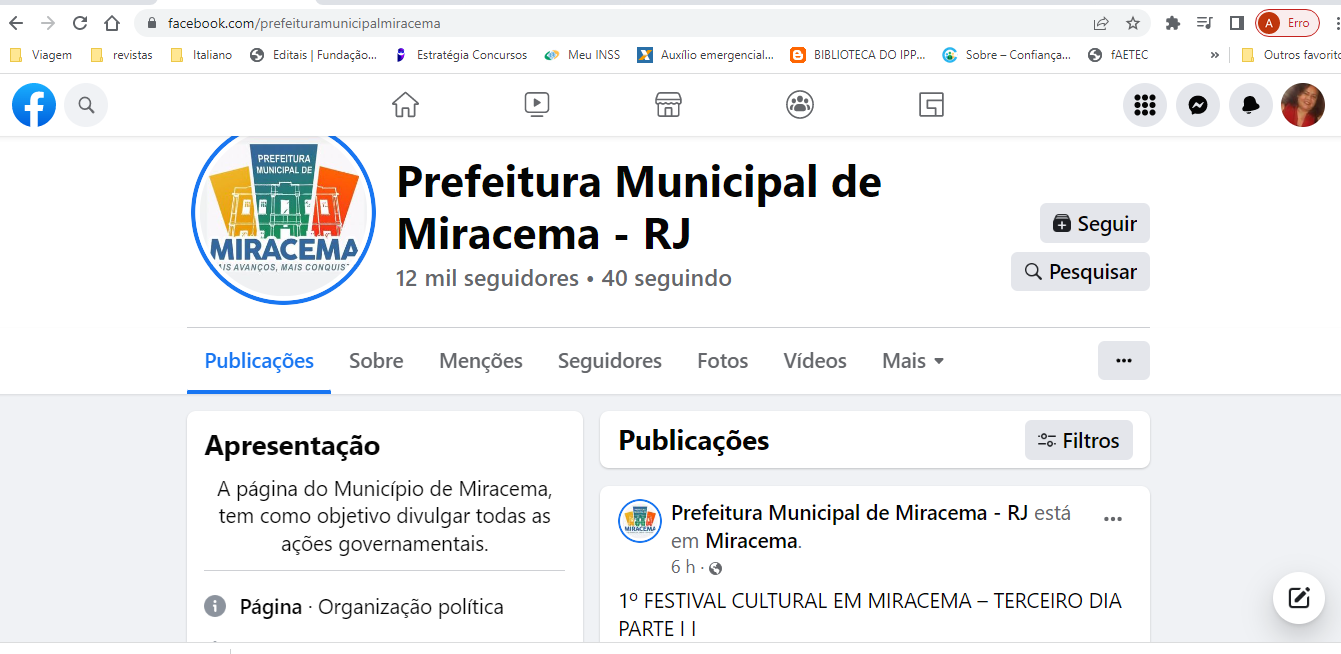Click the 40 seguindo link

tap(667, 278)
